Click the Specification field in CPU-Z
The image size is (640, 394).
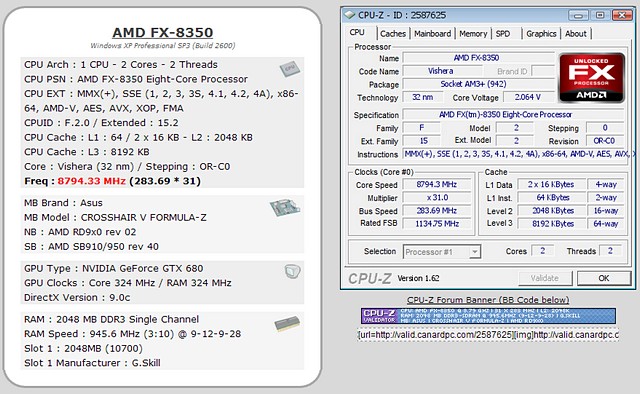tap(513, 115)
